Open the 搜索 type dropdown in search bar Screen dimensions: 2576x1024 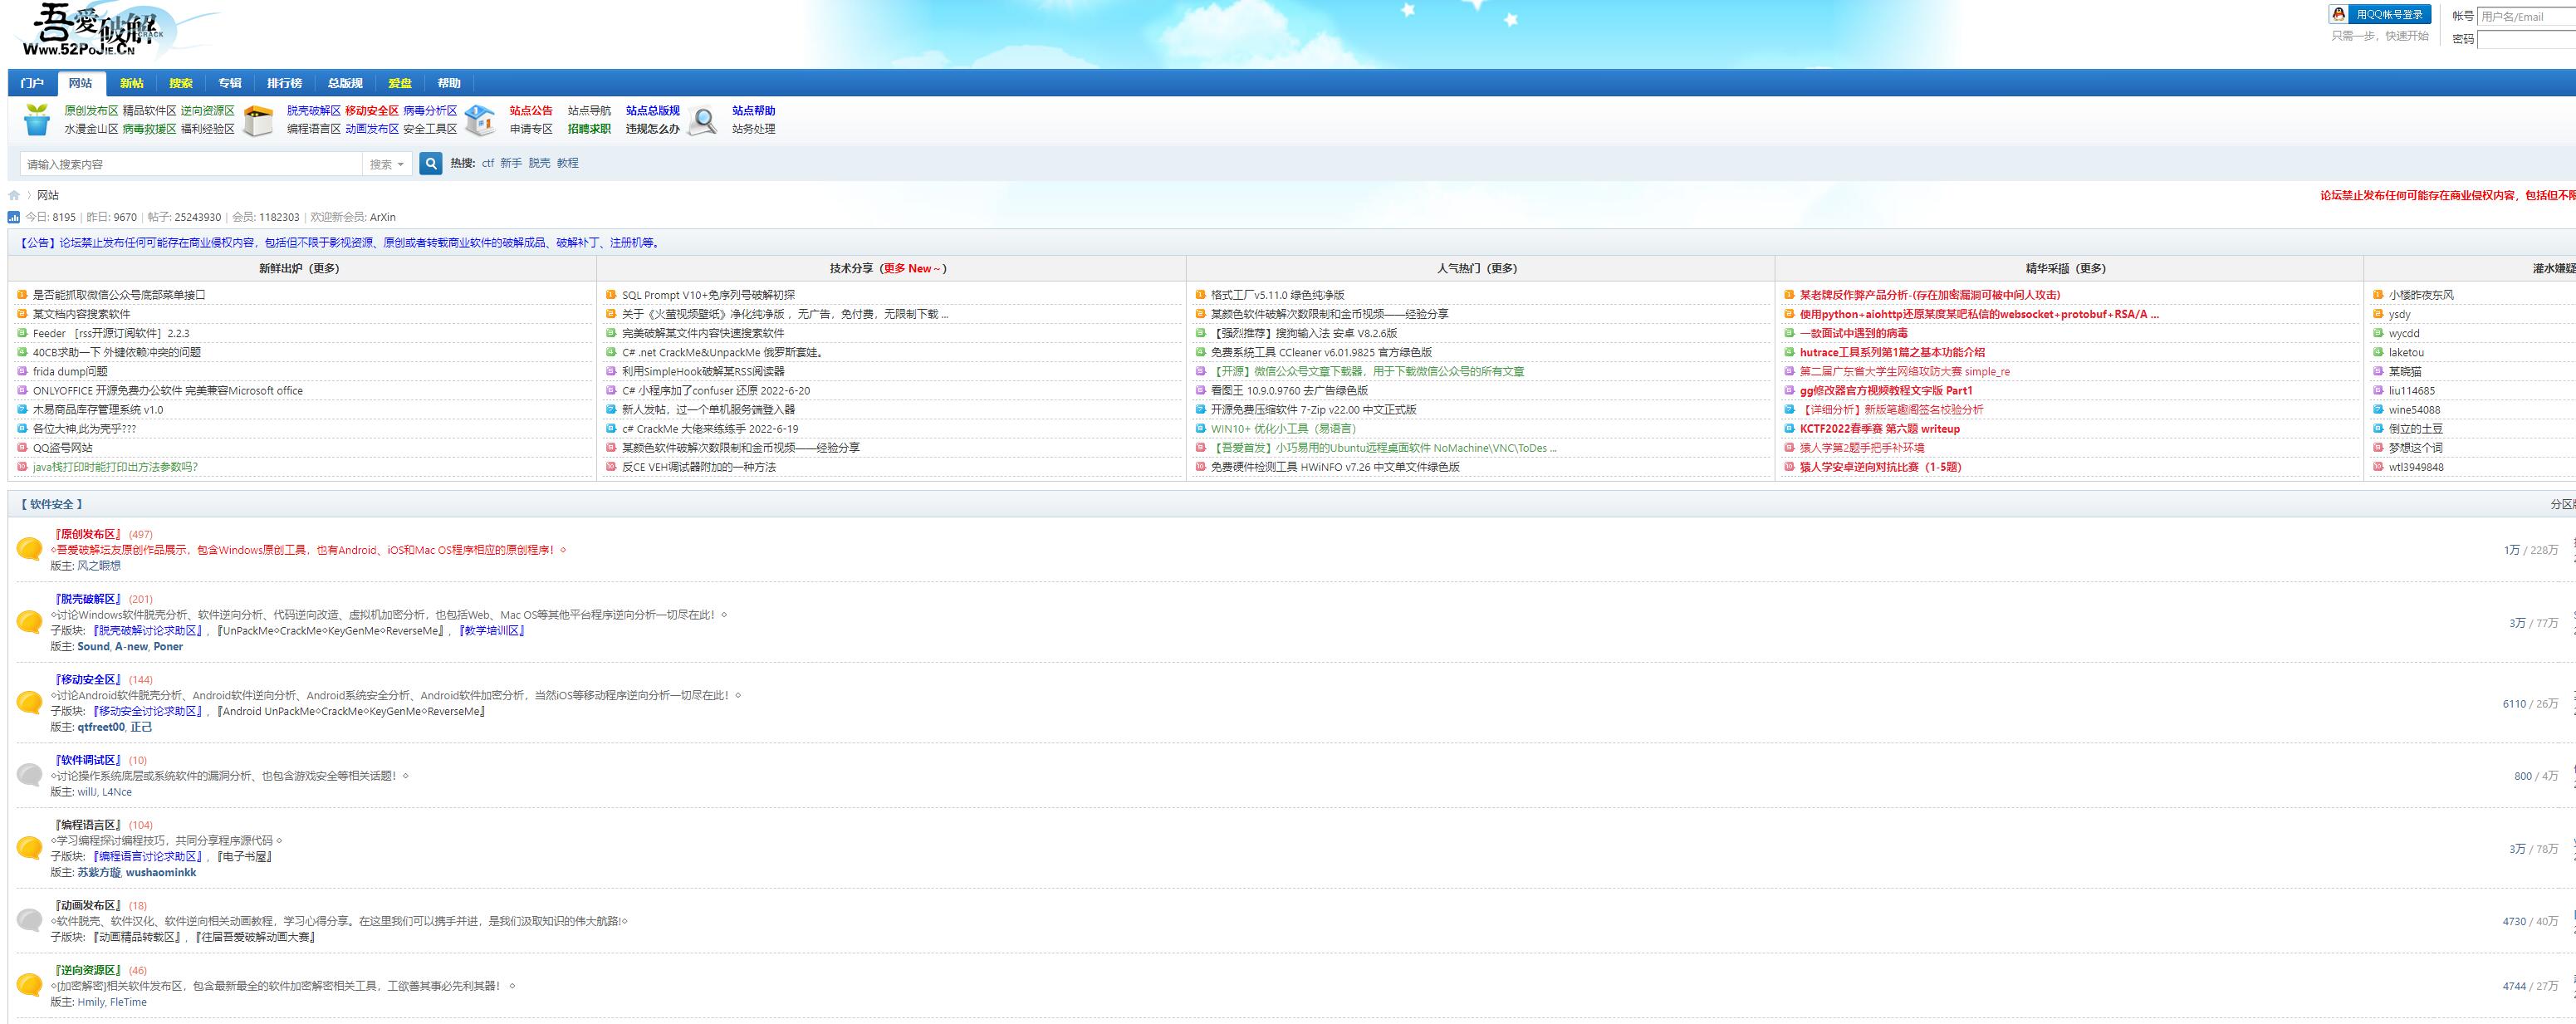[387, 164]
